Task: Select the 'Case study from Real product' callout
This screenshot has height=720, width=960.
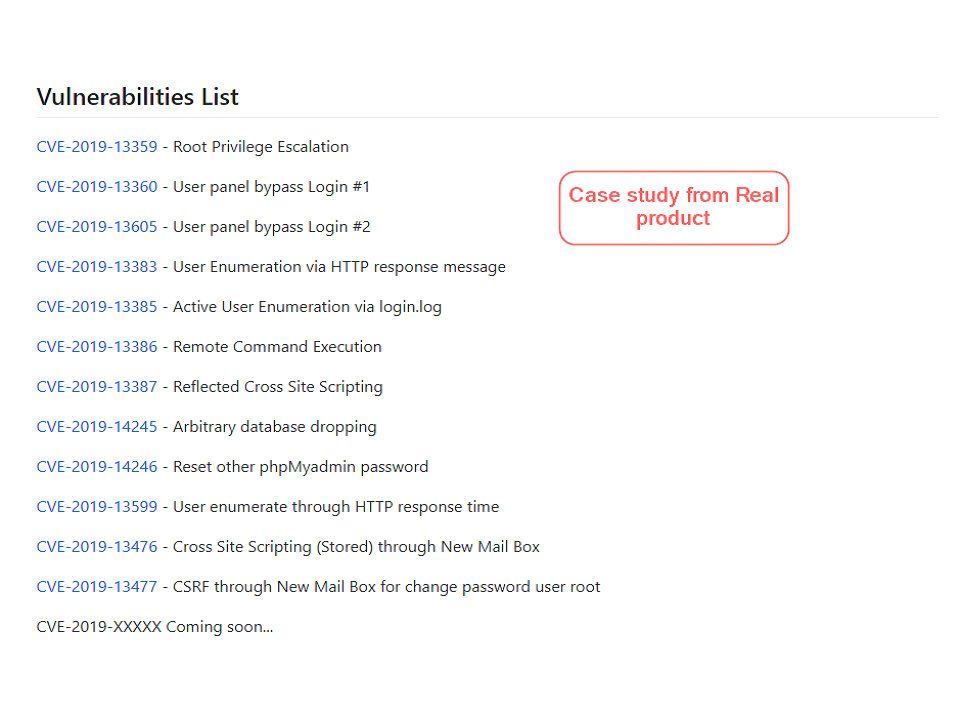Action: (x=673, y=207)
